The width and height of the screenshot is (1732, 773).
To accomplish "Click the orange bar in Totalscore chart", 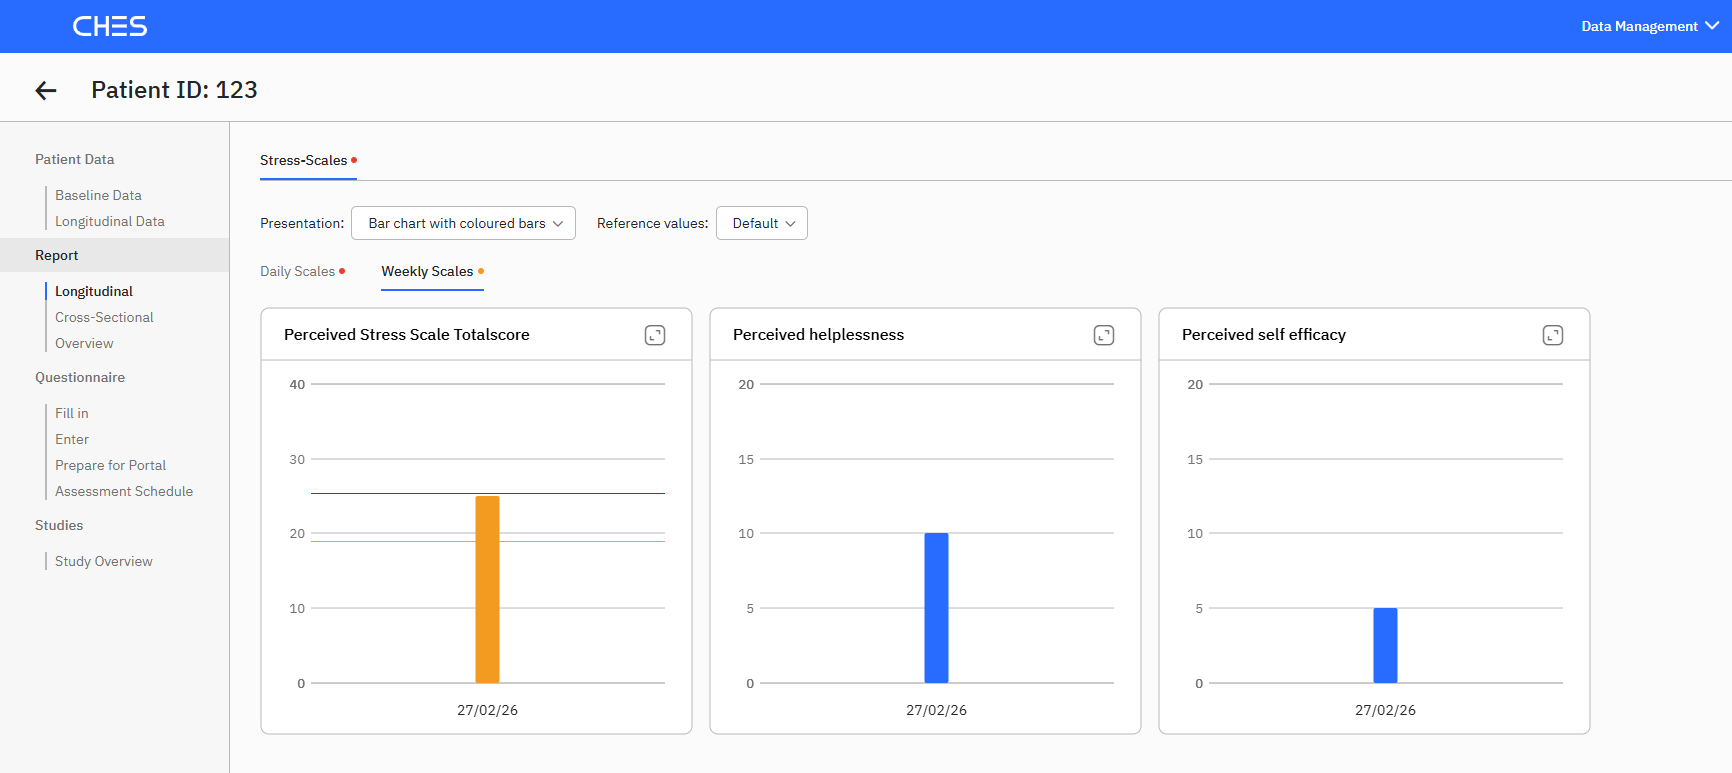I will (487, 589).
